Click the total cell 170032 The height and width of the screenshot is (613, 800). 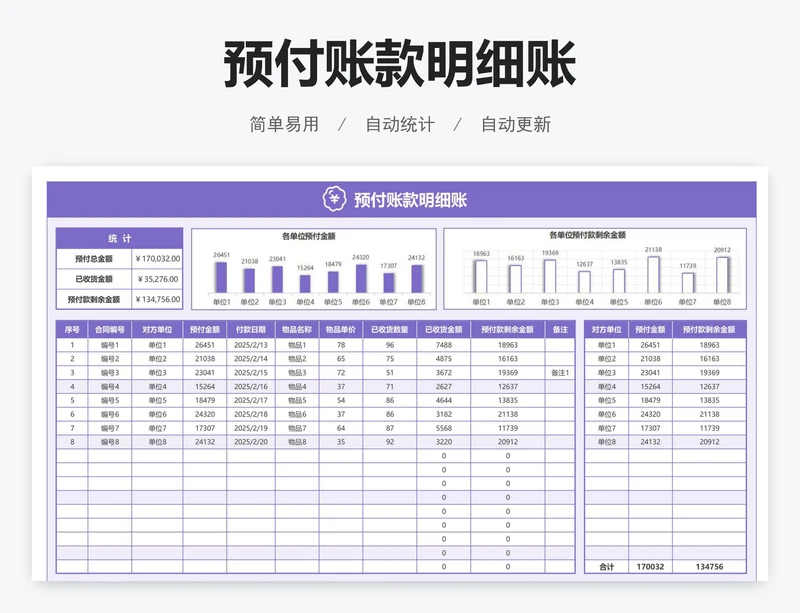coord(651,567)
